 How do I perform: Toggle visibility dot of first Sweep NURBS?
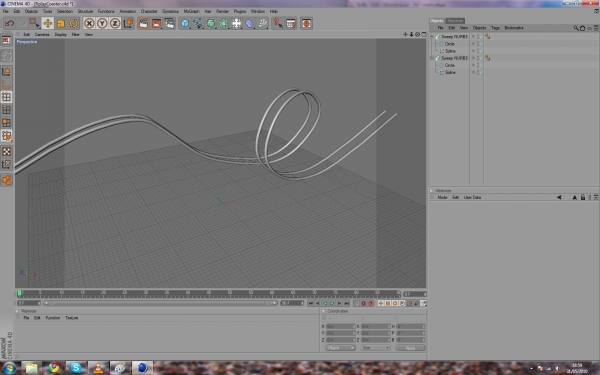pos(473,37)
